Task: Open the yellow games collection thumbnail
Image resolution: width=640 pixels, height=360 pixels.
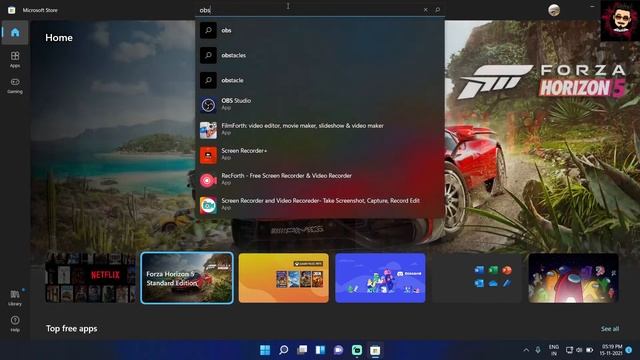Action: coord(284,278)
